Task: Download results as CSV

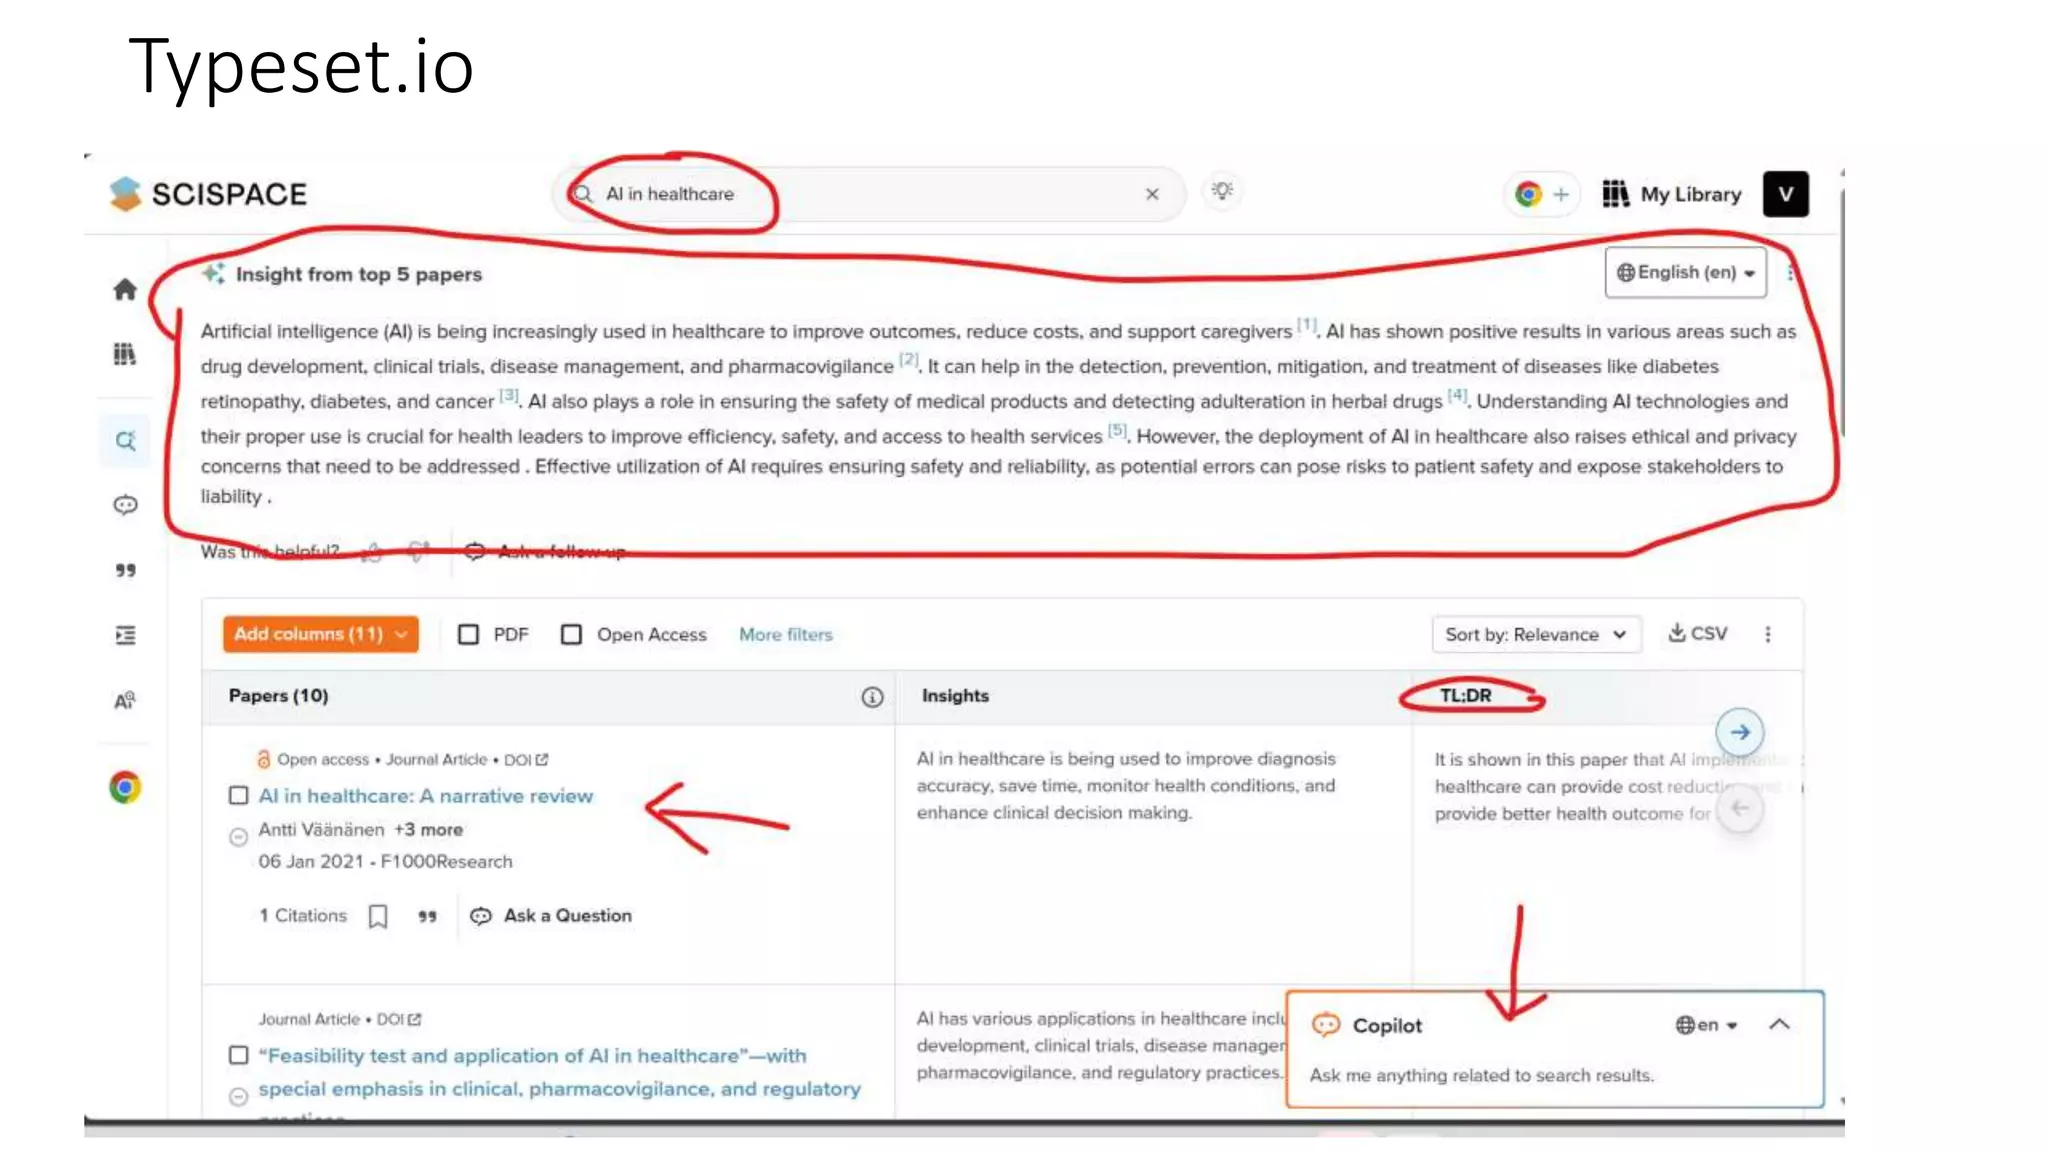Action: click(1697, 633)
